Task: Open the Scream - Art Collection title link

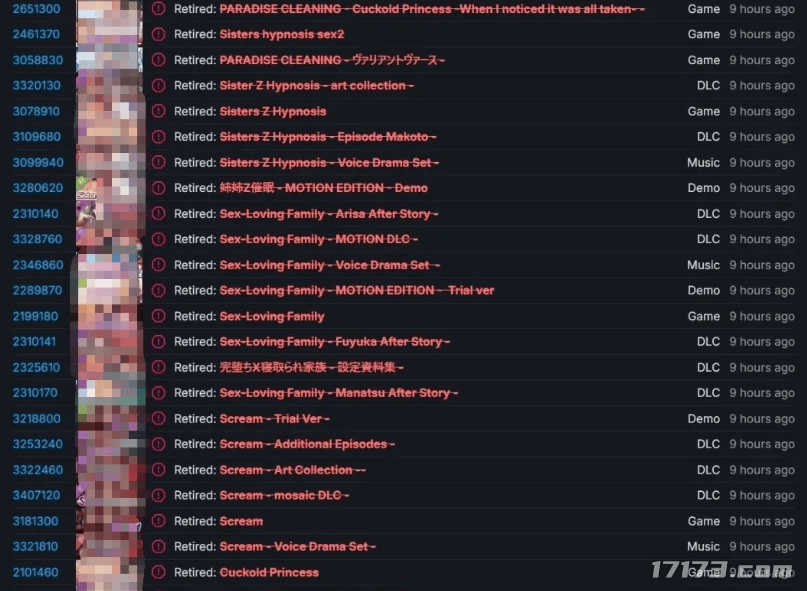Action: click(292, 470)
